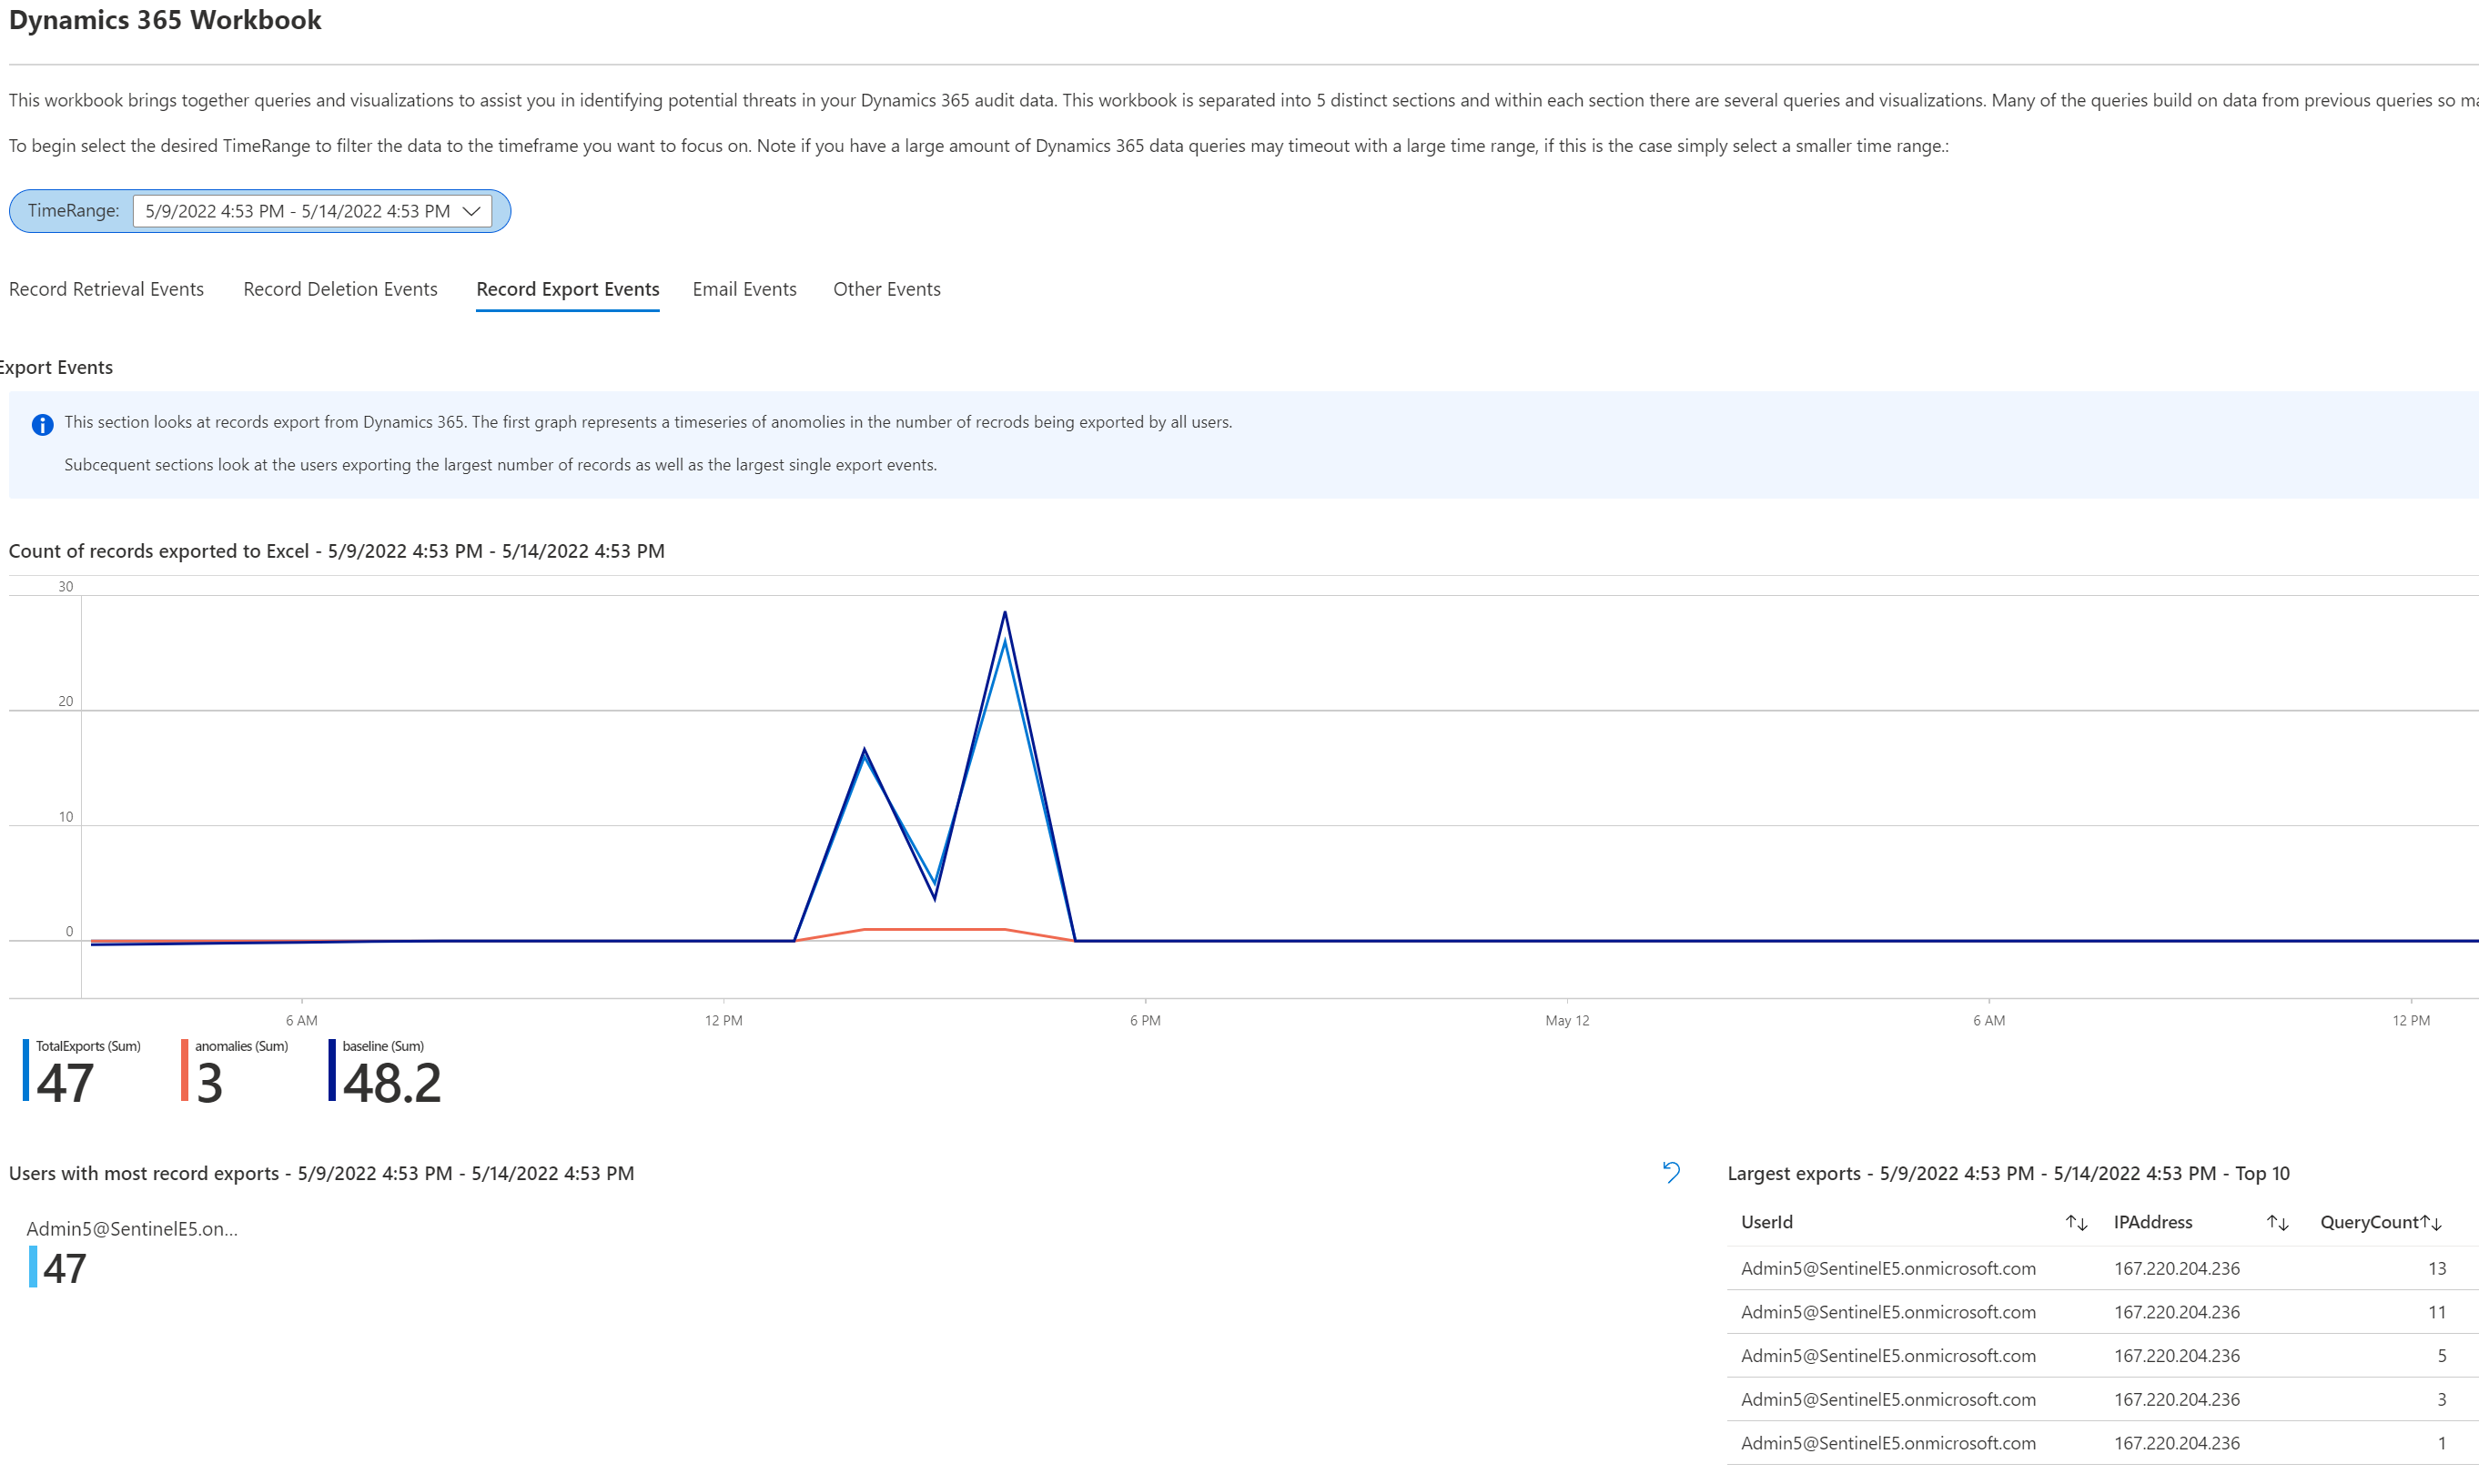Image resolution: width=2479 pixels, height=1484 pixels.
Task: Select the Record Export Events tab
Action: pyautogui.click(x=567, y=289)
